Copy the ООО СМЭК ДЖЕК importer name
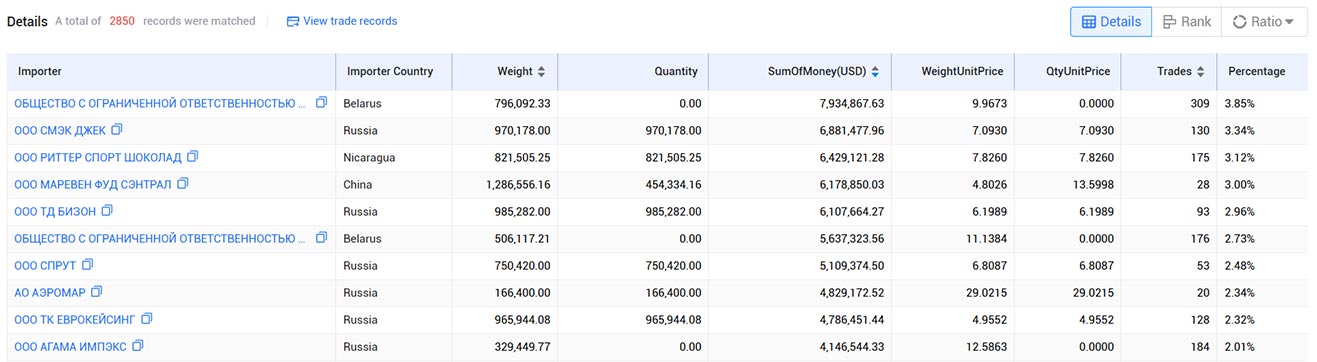The width and height of the screenshot is (1317, 362). coord(117,130)
